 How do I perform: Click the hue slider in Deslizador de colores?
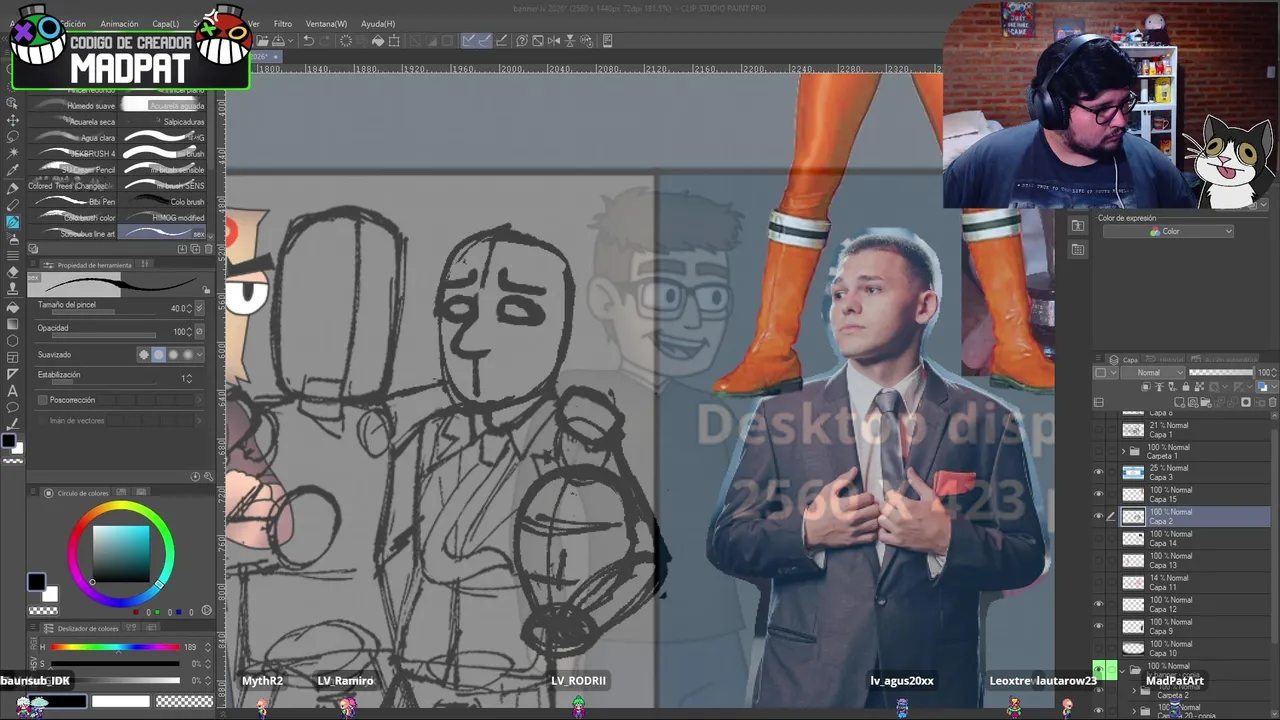point(116,647)
